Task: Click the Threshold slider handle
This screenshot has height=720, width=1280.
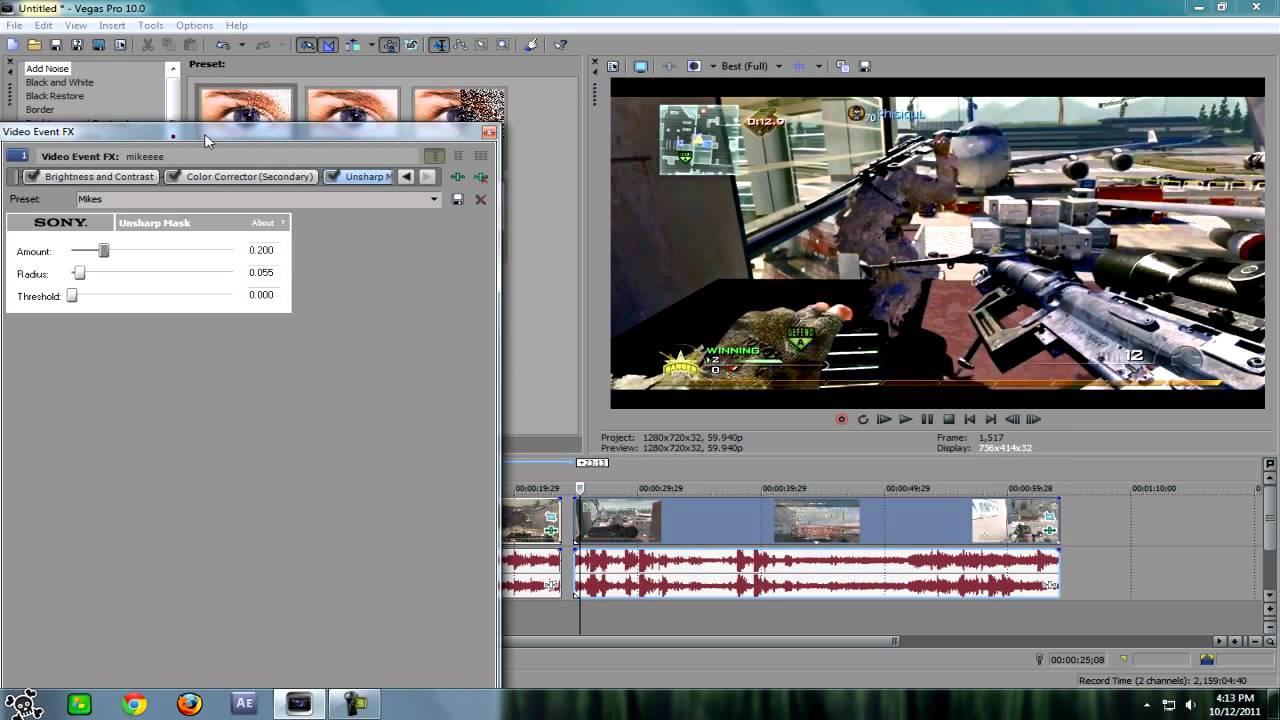Action: click(x=72, y=295)
